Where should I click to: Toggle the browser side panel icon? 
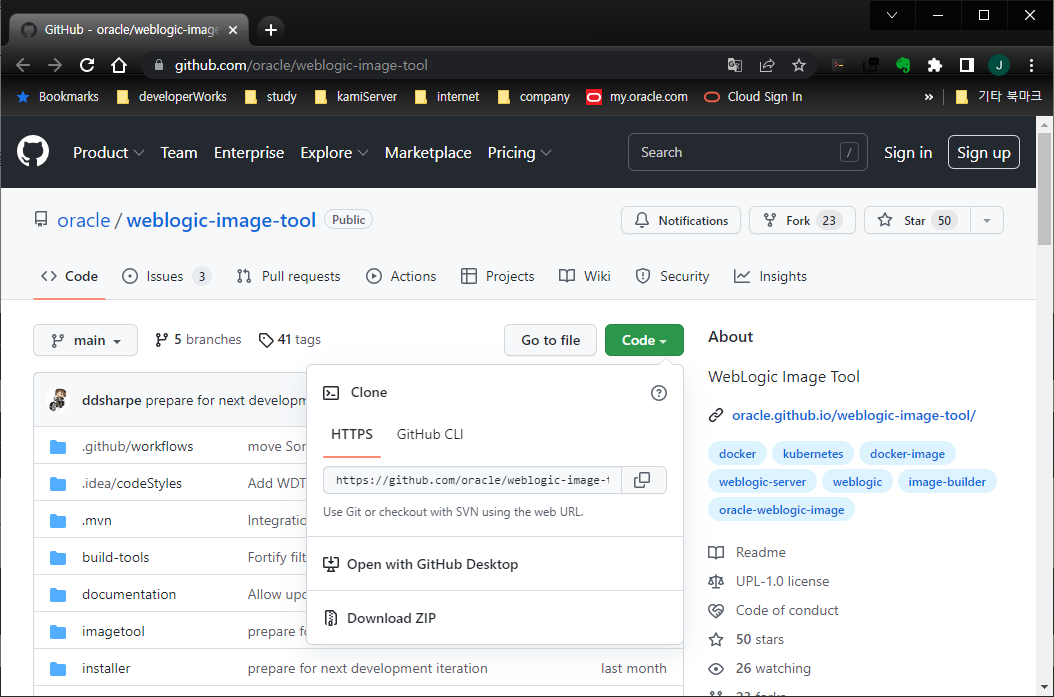pos(967,65)
